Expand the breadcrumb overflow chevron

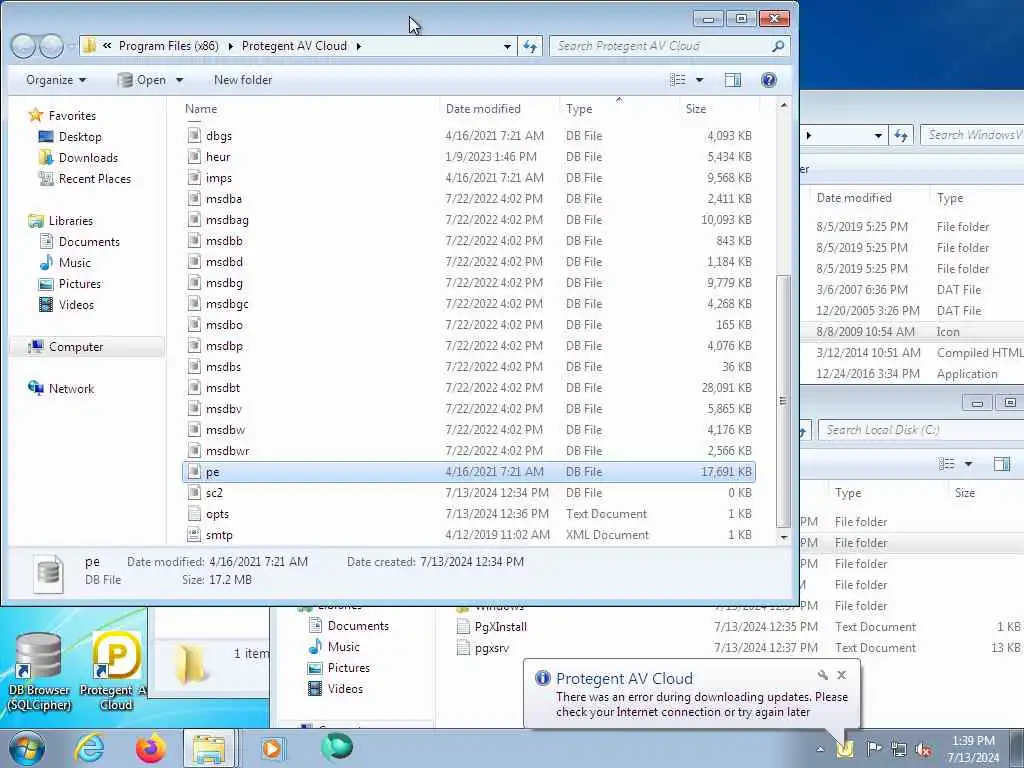[107, 46]
